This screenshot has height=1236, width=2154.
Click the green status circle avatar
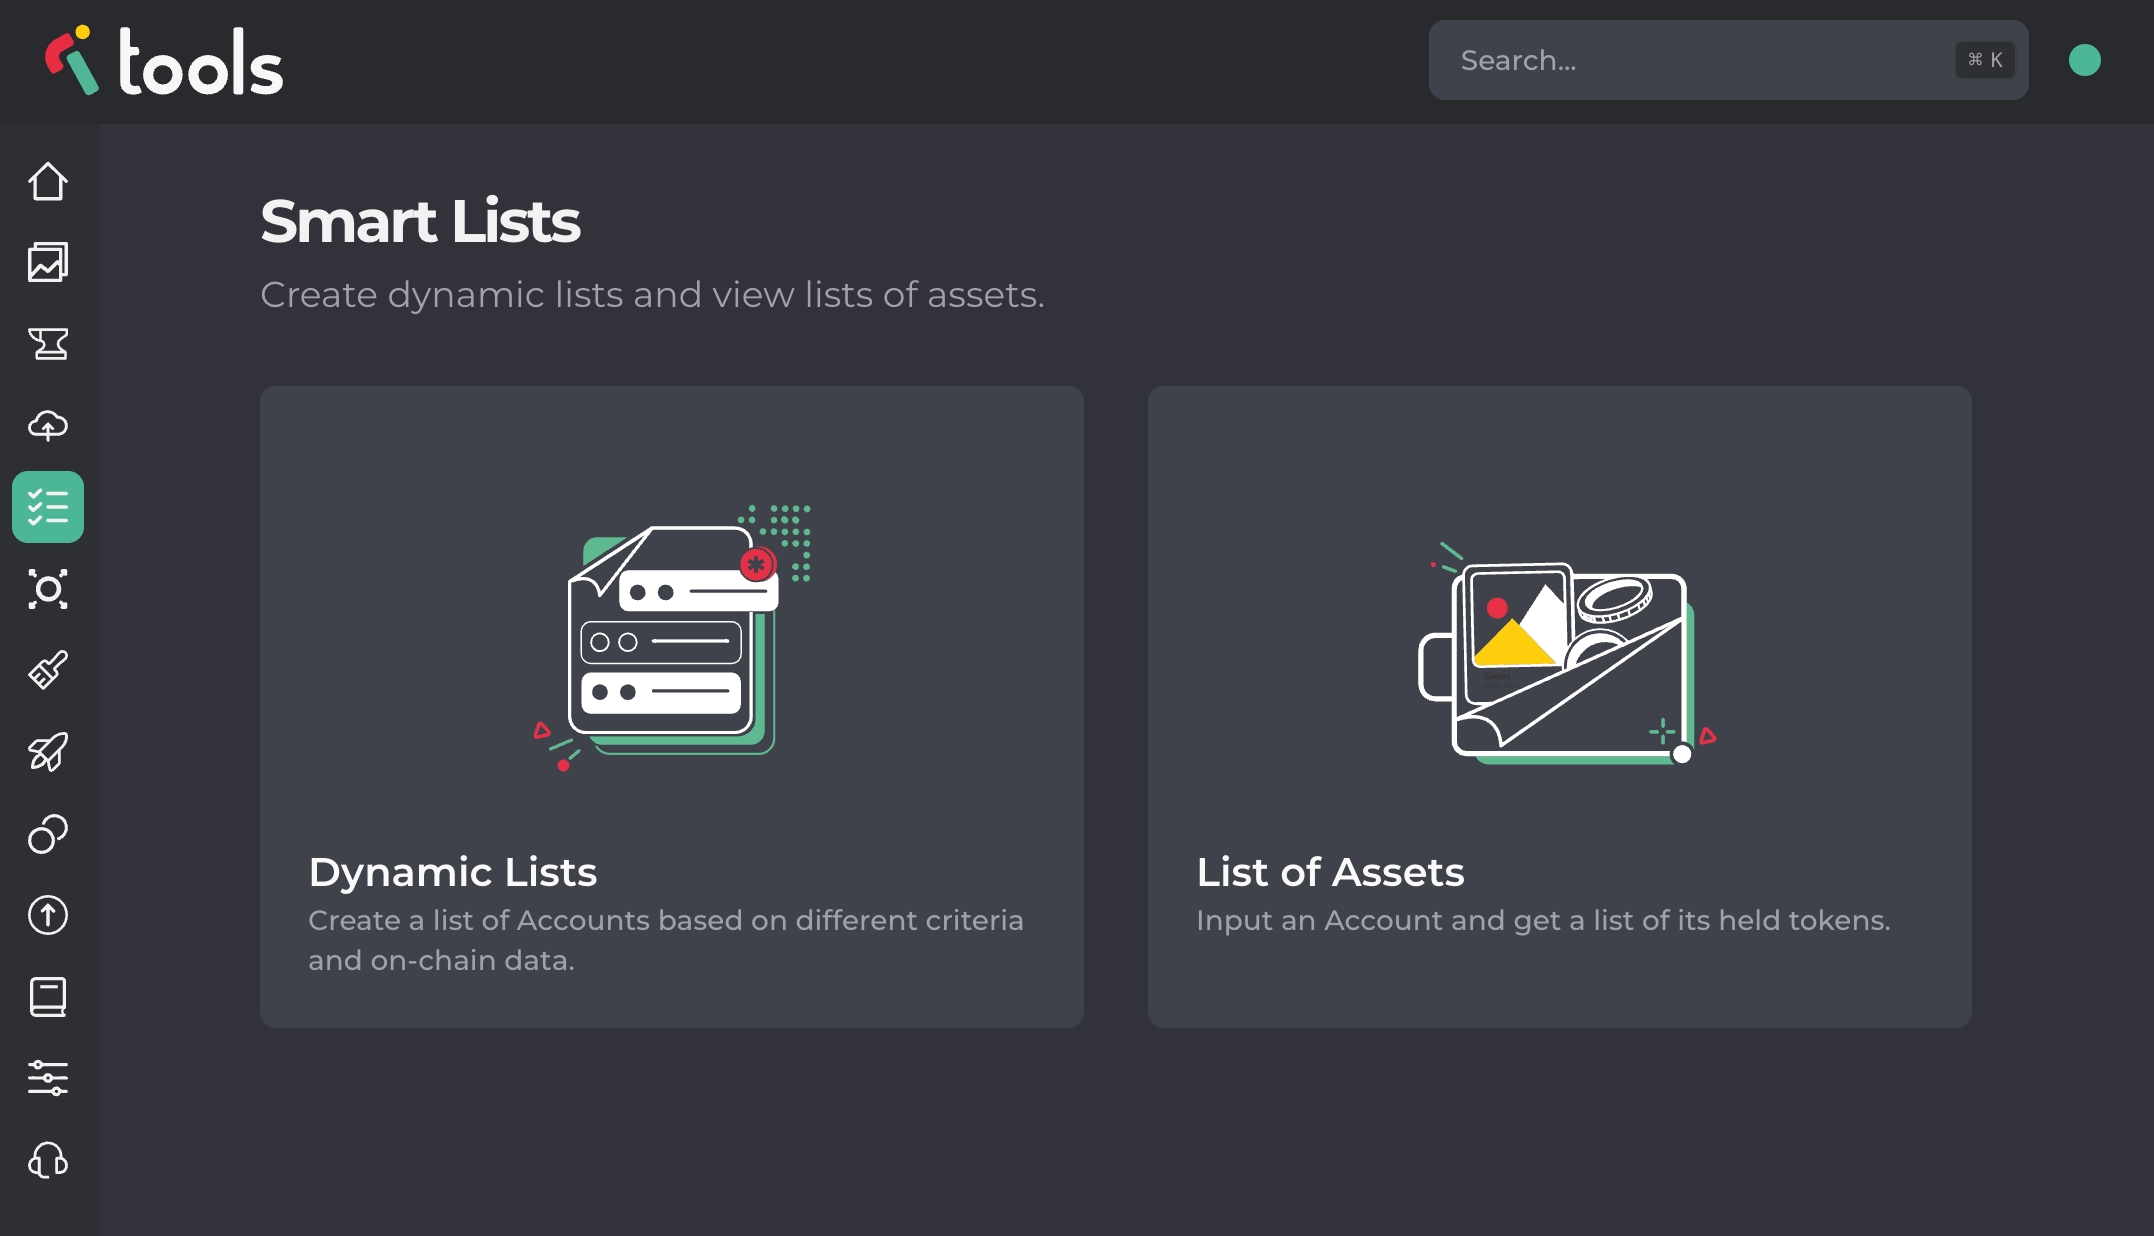(2084, 60)
